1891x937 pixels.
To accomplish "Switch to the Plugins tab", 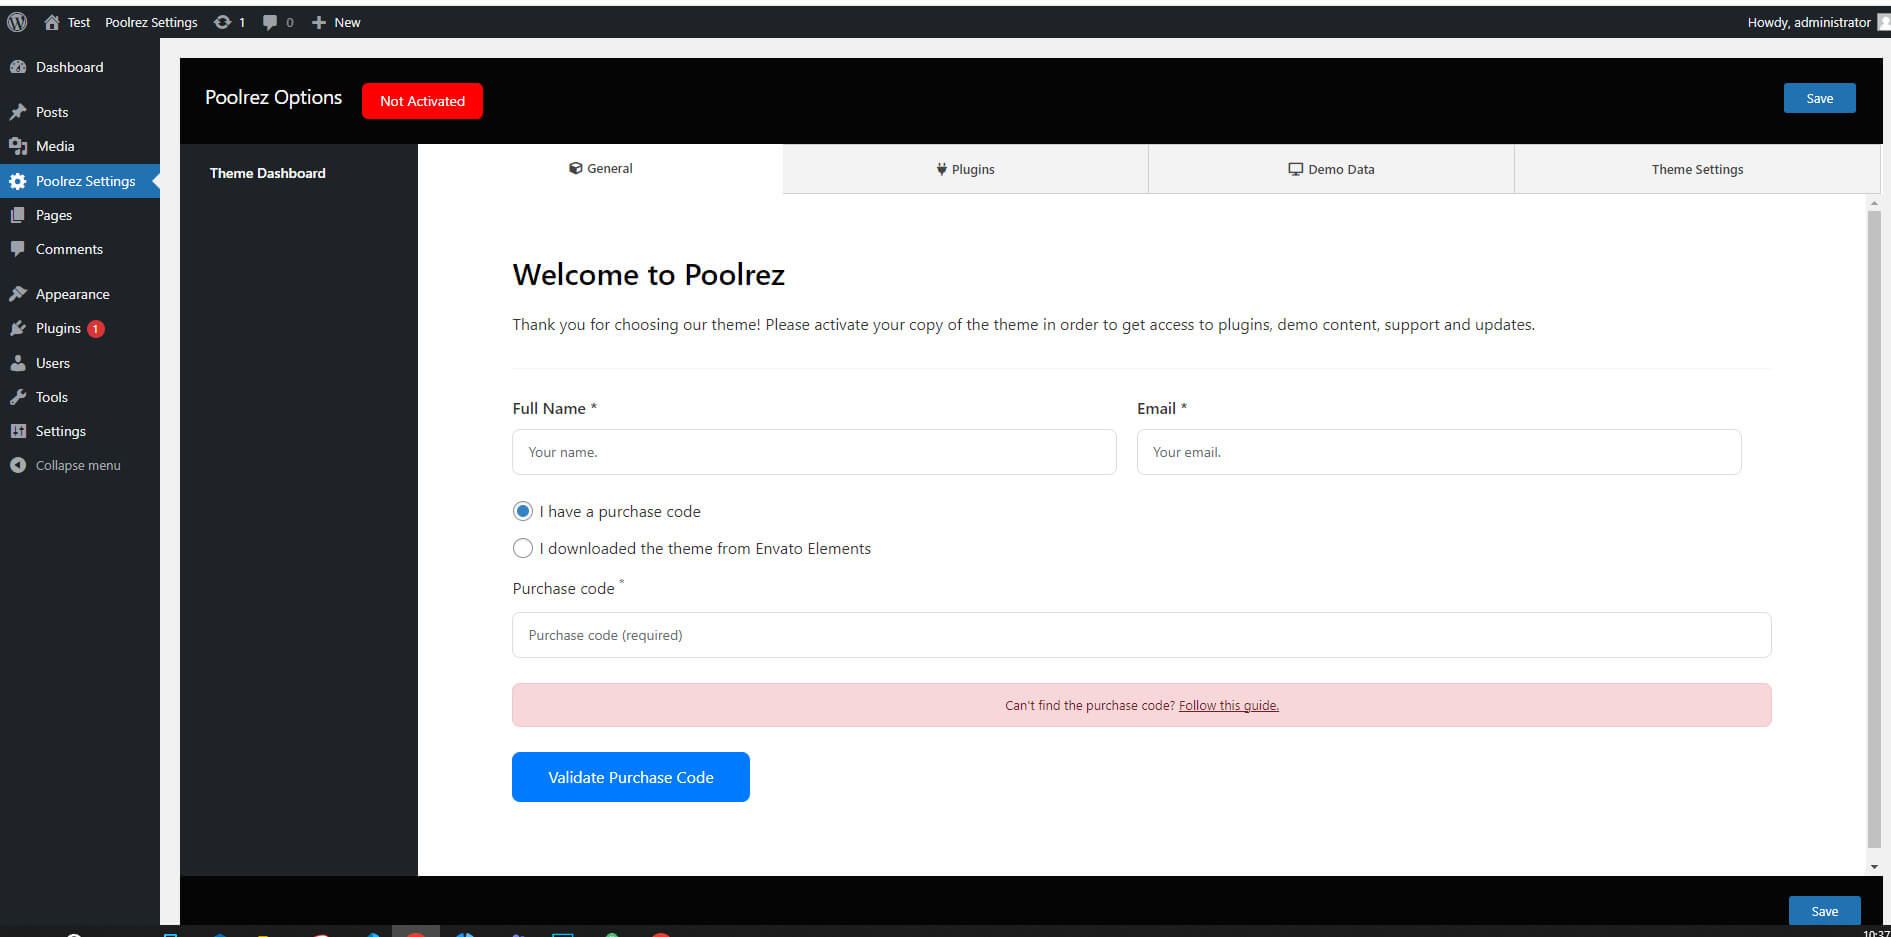I will pos(965,169).
